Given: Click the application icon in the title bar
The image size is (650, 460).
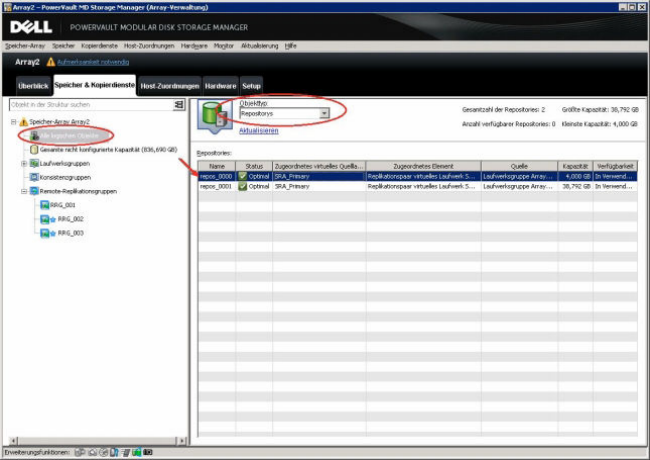Looking at the screenshot, I should [7, 7].
